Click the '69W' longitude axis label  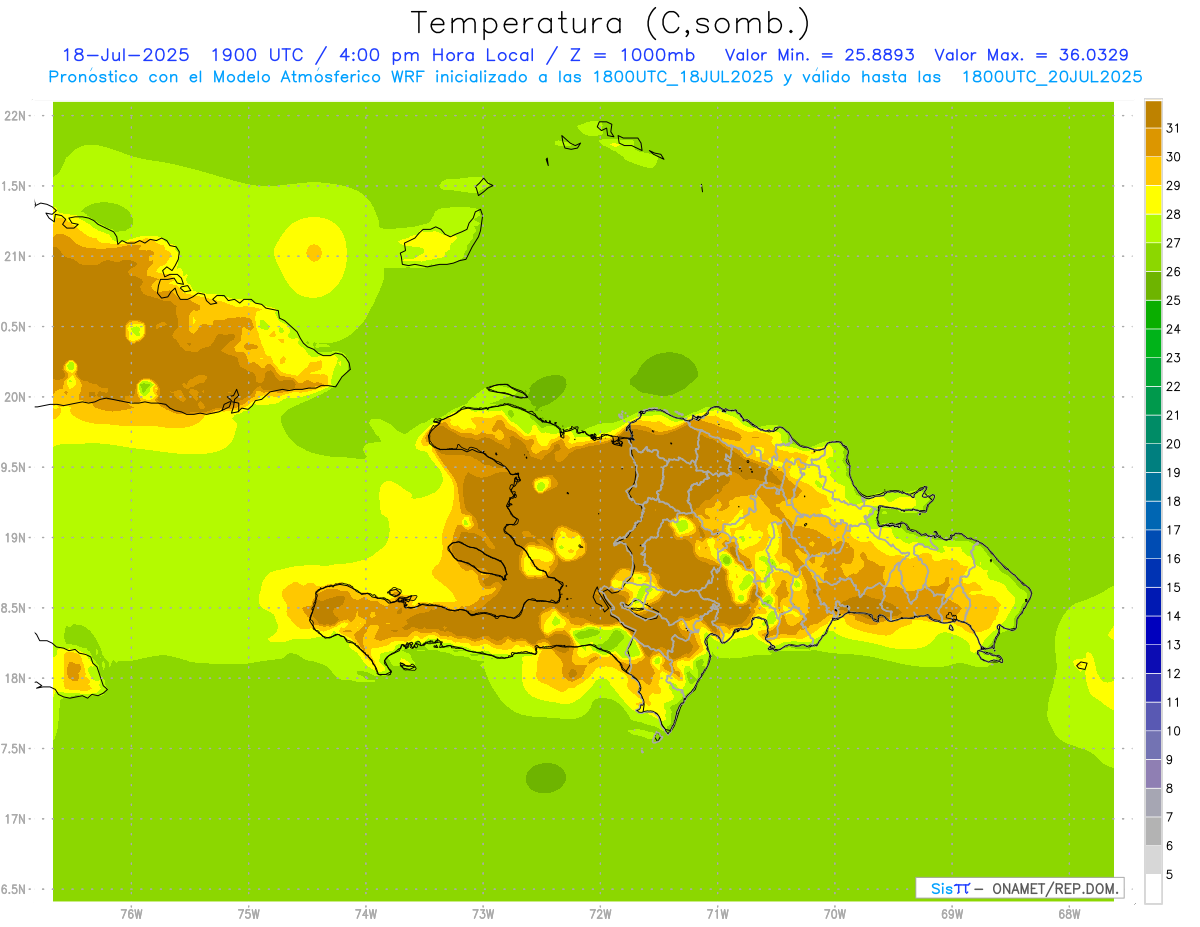[x=952, y=914]
